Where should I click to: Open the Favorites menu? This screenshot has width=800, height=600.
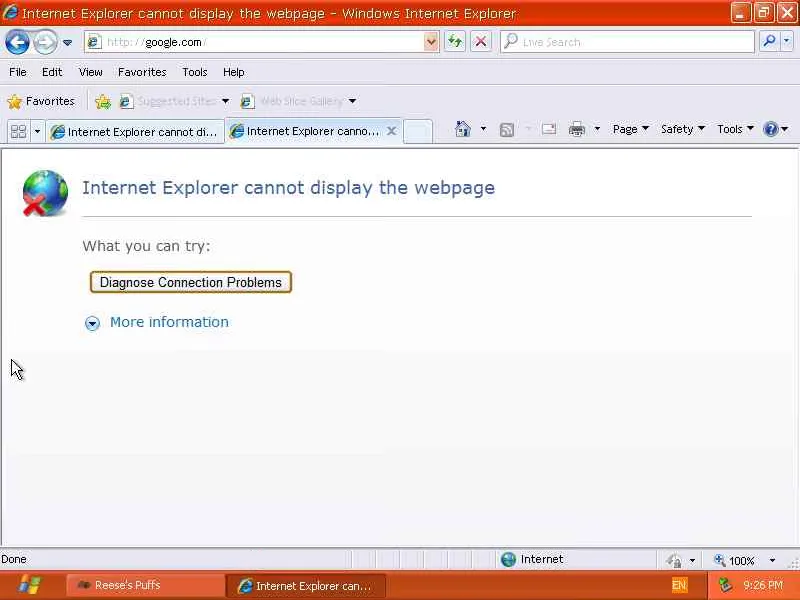click(142, 72)
